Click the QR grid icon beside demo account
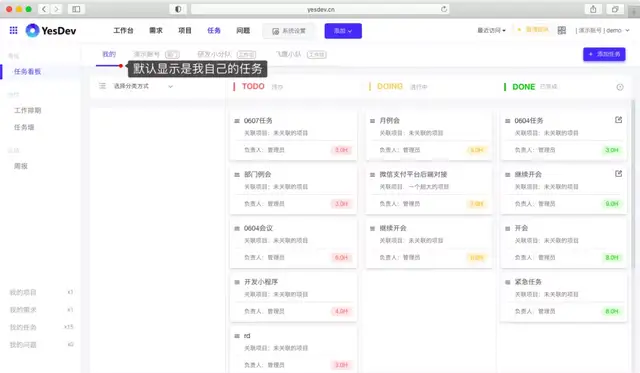This screenshot has width=640, height=373. click(x=562, y=30)
